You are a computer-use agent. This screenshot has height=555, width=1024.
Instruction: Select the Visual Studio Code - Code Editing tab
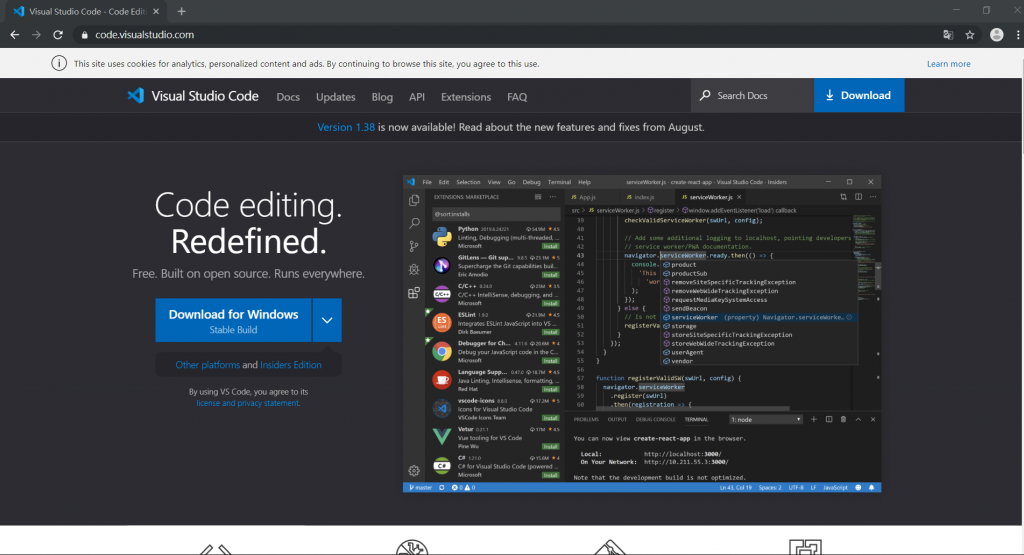coord(87,11)
